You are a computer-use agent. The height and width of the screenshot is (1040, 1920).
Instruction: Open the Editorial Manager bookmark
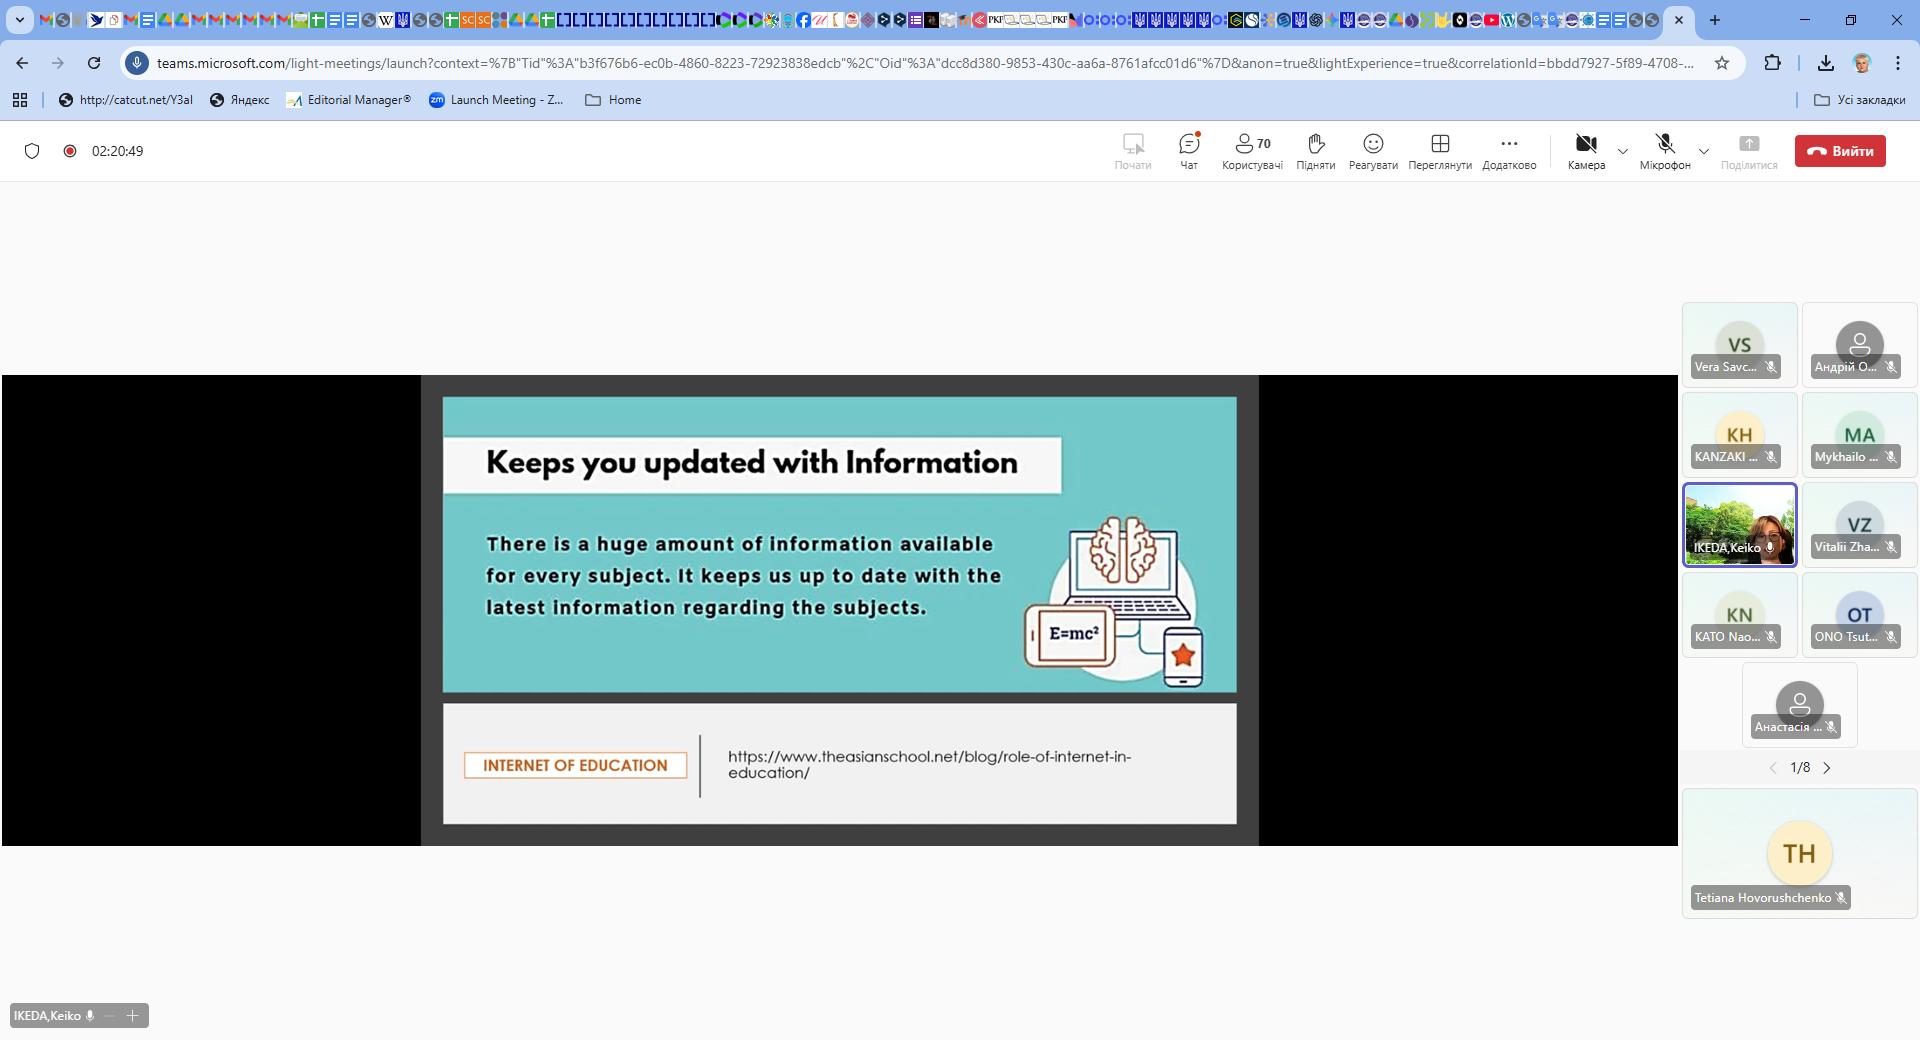348,100
